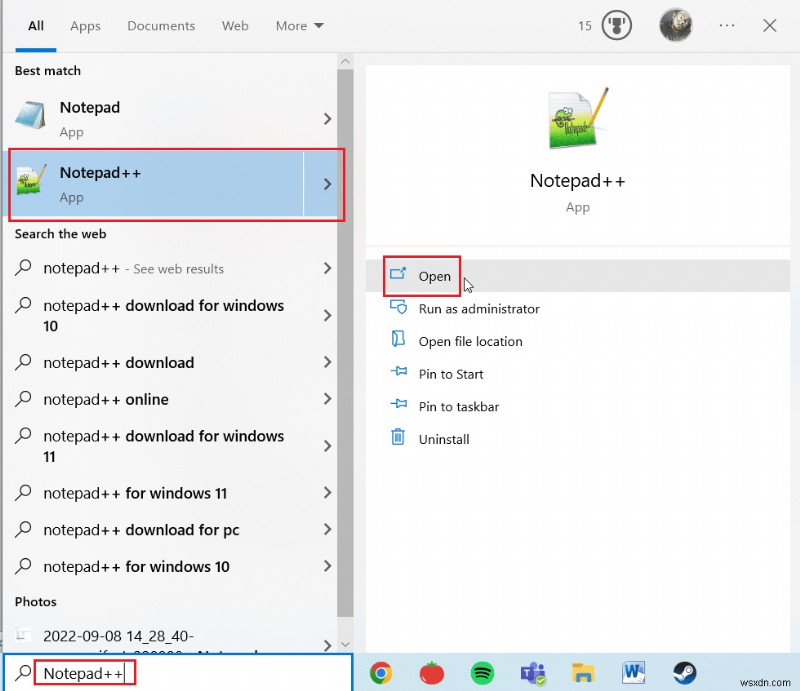Click the Uninstall trash can icon

(x=398, y=437)
